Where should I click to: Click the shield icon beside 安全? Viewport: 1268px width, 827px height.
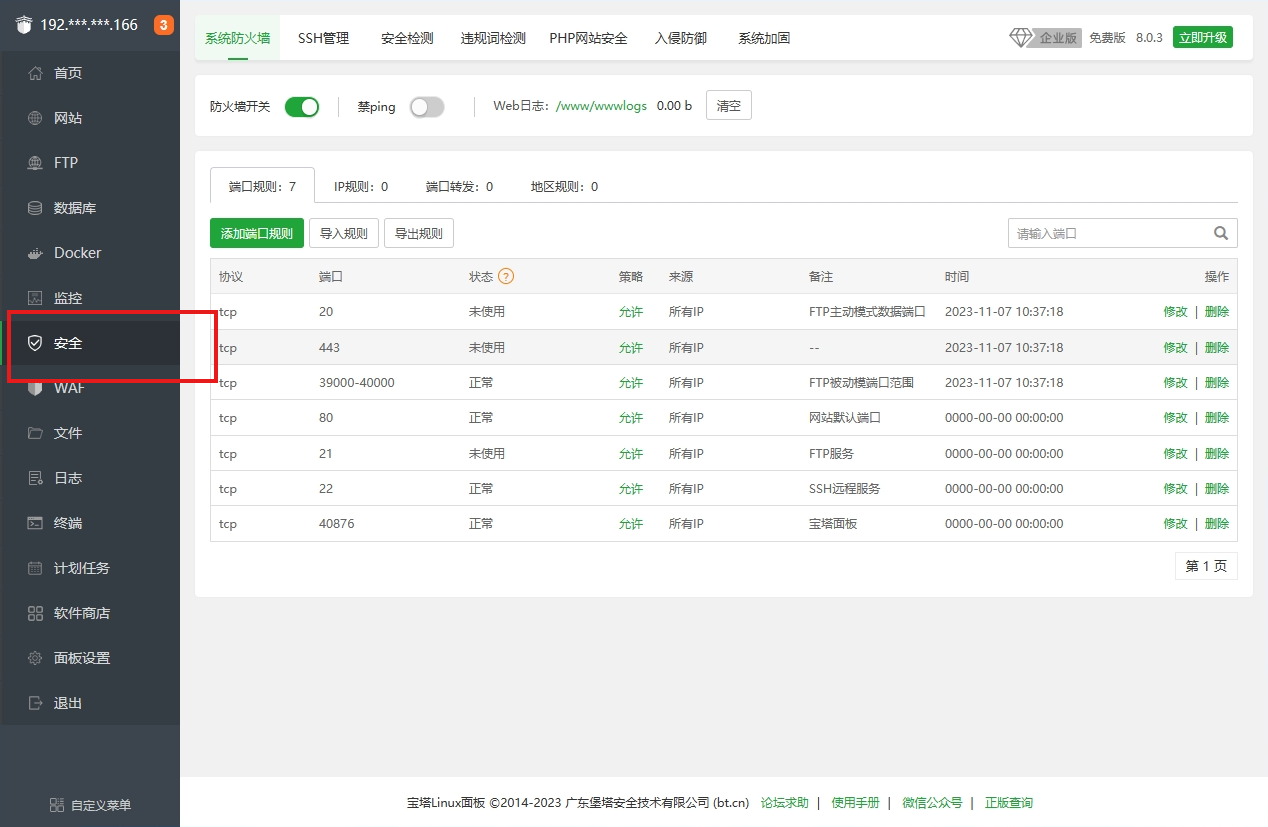[35, 343]
